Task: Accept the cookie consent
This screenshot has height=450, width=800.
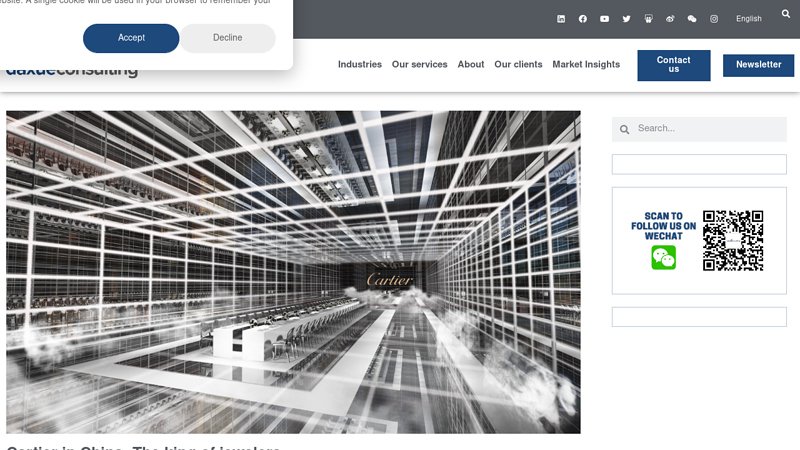Action: [131, 38]
